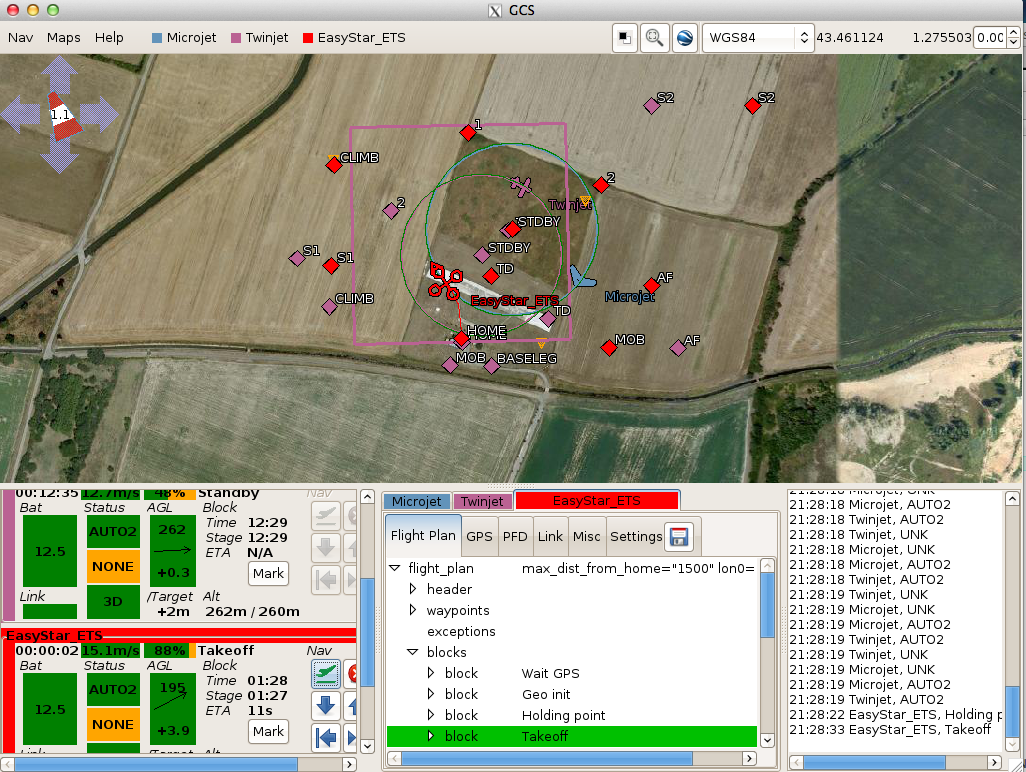Viewport: 1026px width, 772px height.
Task: Expand the highlighted Takeoff block
Action: point(431,735)
